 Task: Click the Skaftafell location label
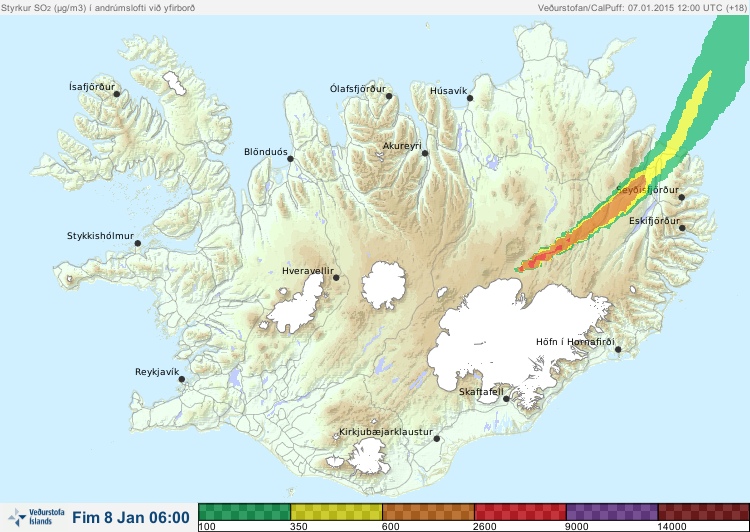point(481,392)
